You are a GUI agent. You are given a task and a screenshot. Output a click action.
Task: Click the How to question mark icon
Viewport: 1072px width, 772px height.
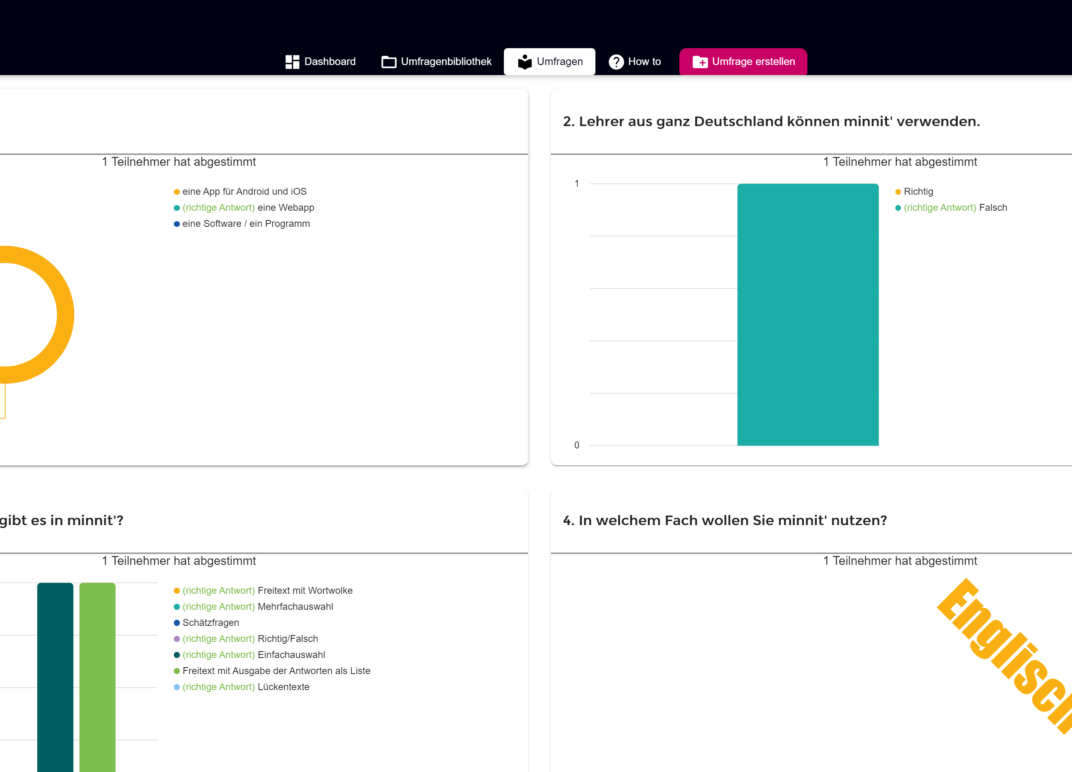[x=616, y=62]
